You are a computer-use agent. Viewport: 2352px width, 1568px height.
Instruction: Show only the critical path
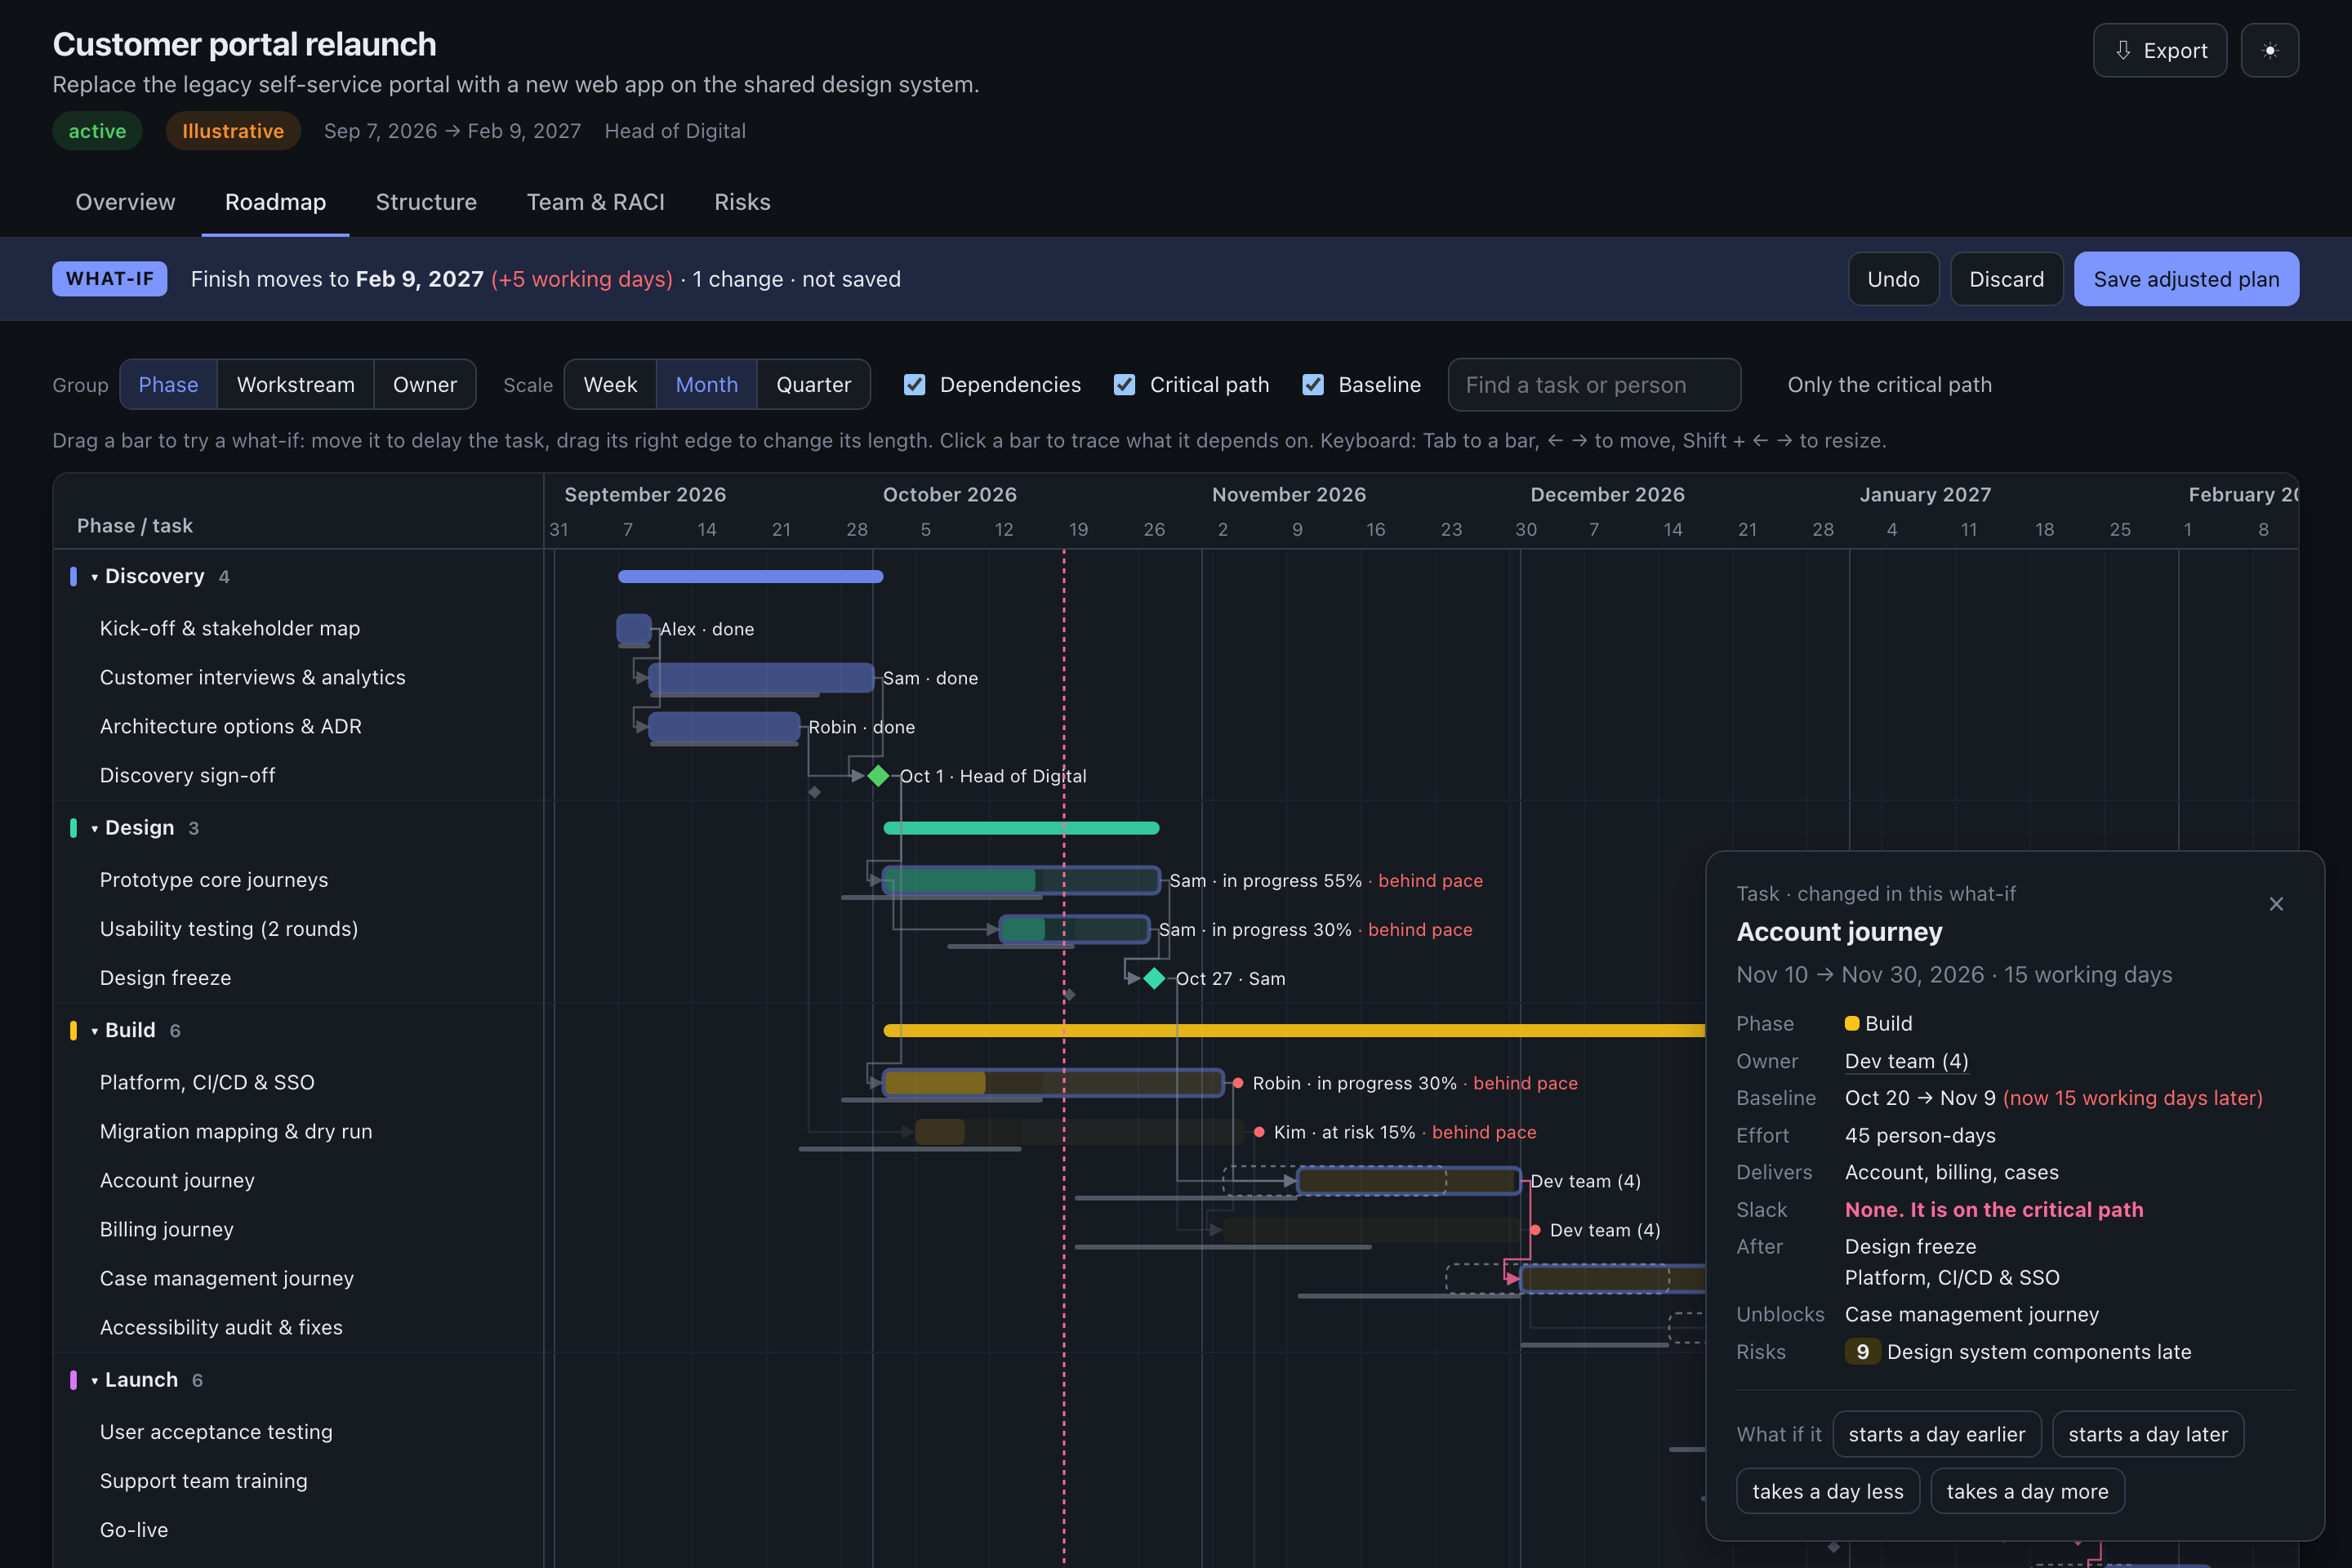point(1889,385)
